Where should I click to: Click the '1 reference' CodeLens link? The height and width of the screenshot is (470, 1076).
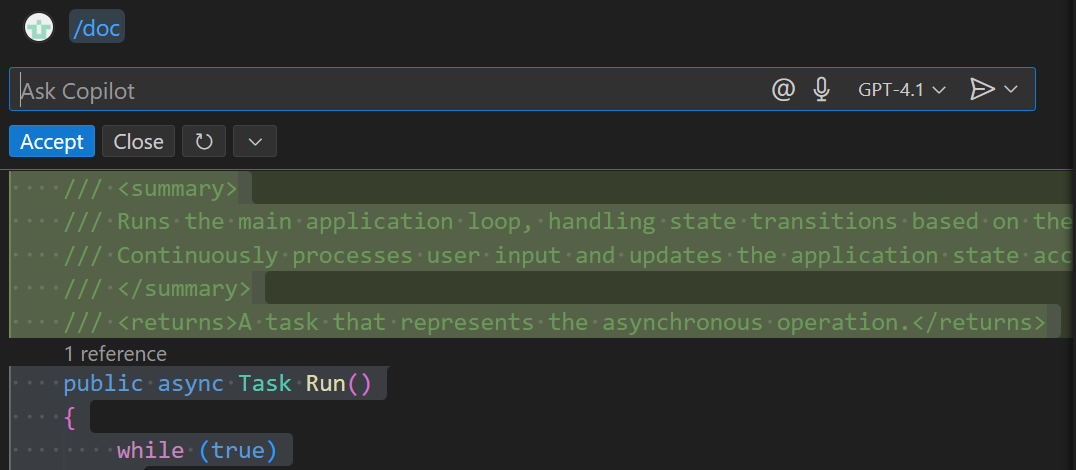click(x=115, y=354)
